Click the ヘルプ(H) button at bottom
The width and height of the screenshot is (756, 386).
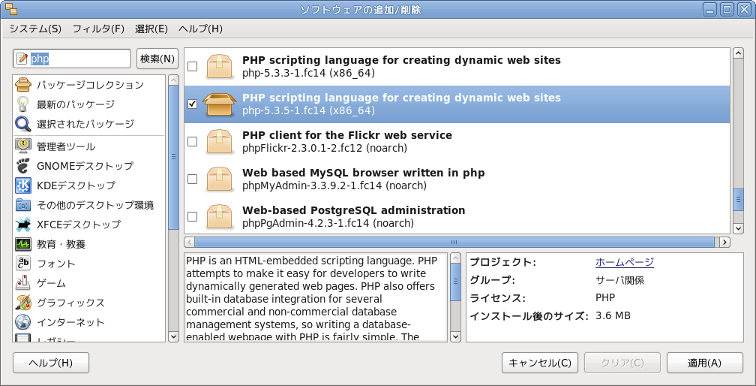point(51,363)
